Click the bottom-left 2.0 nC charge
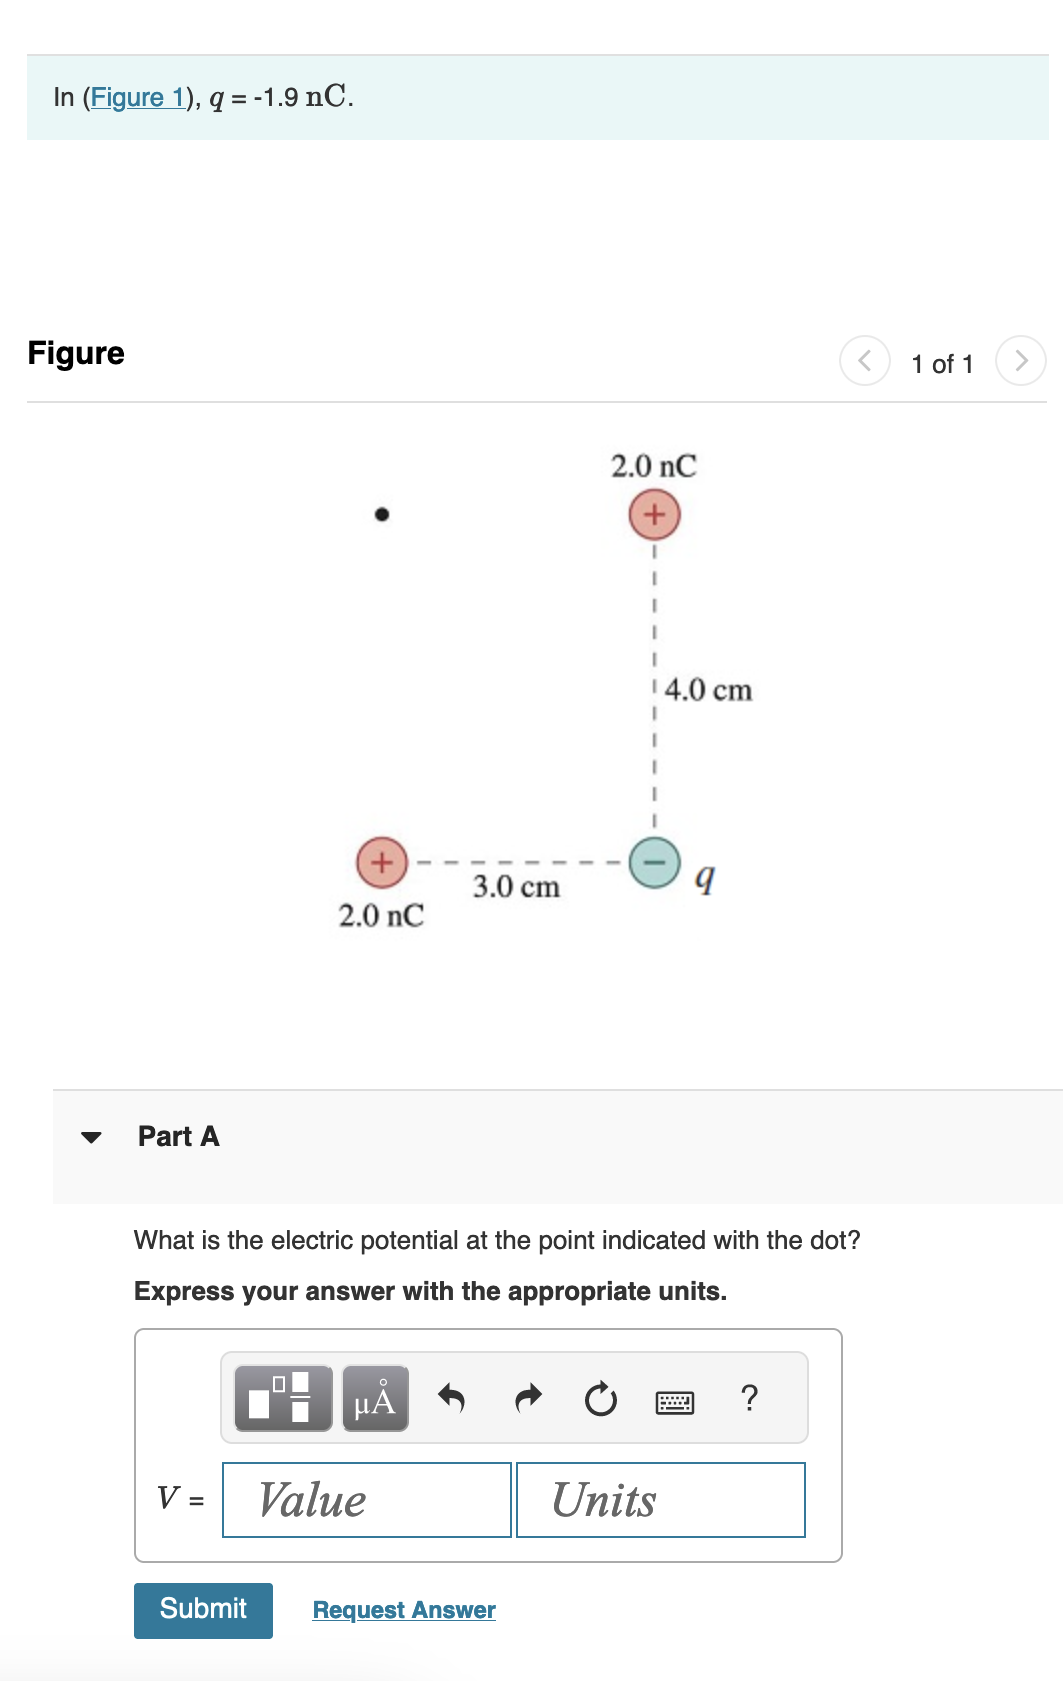The image size is (1063, 1681). (380, 862)
